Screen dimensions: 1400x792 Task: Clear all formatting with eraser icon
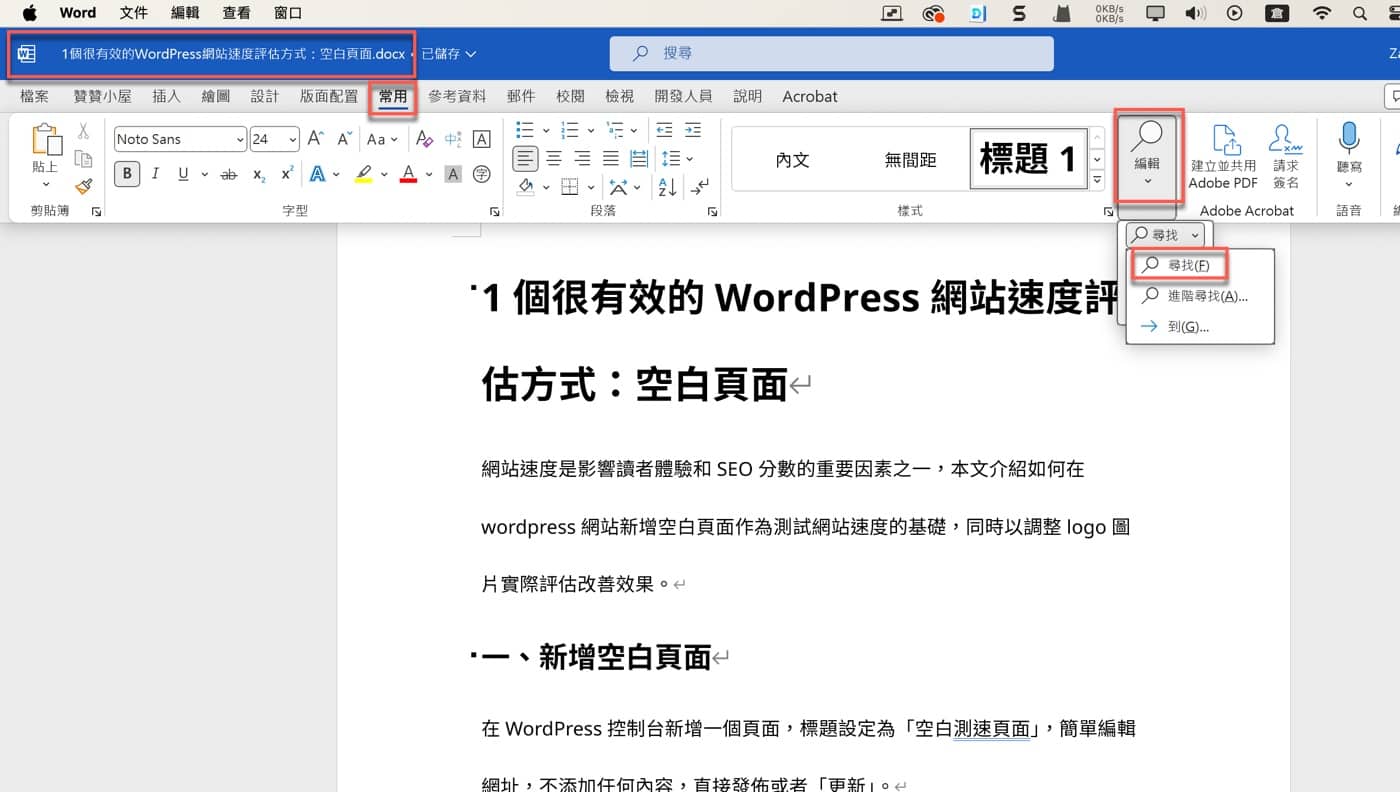424,139
